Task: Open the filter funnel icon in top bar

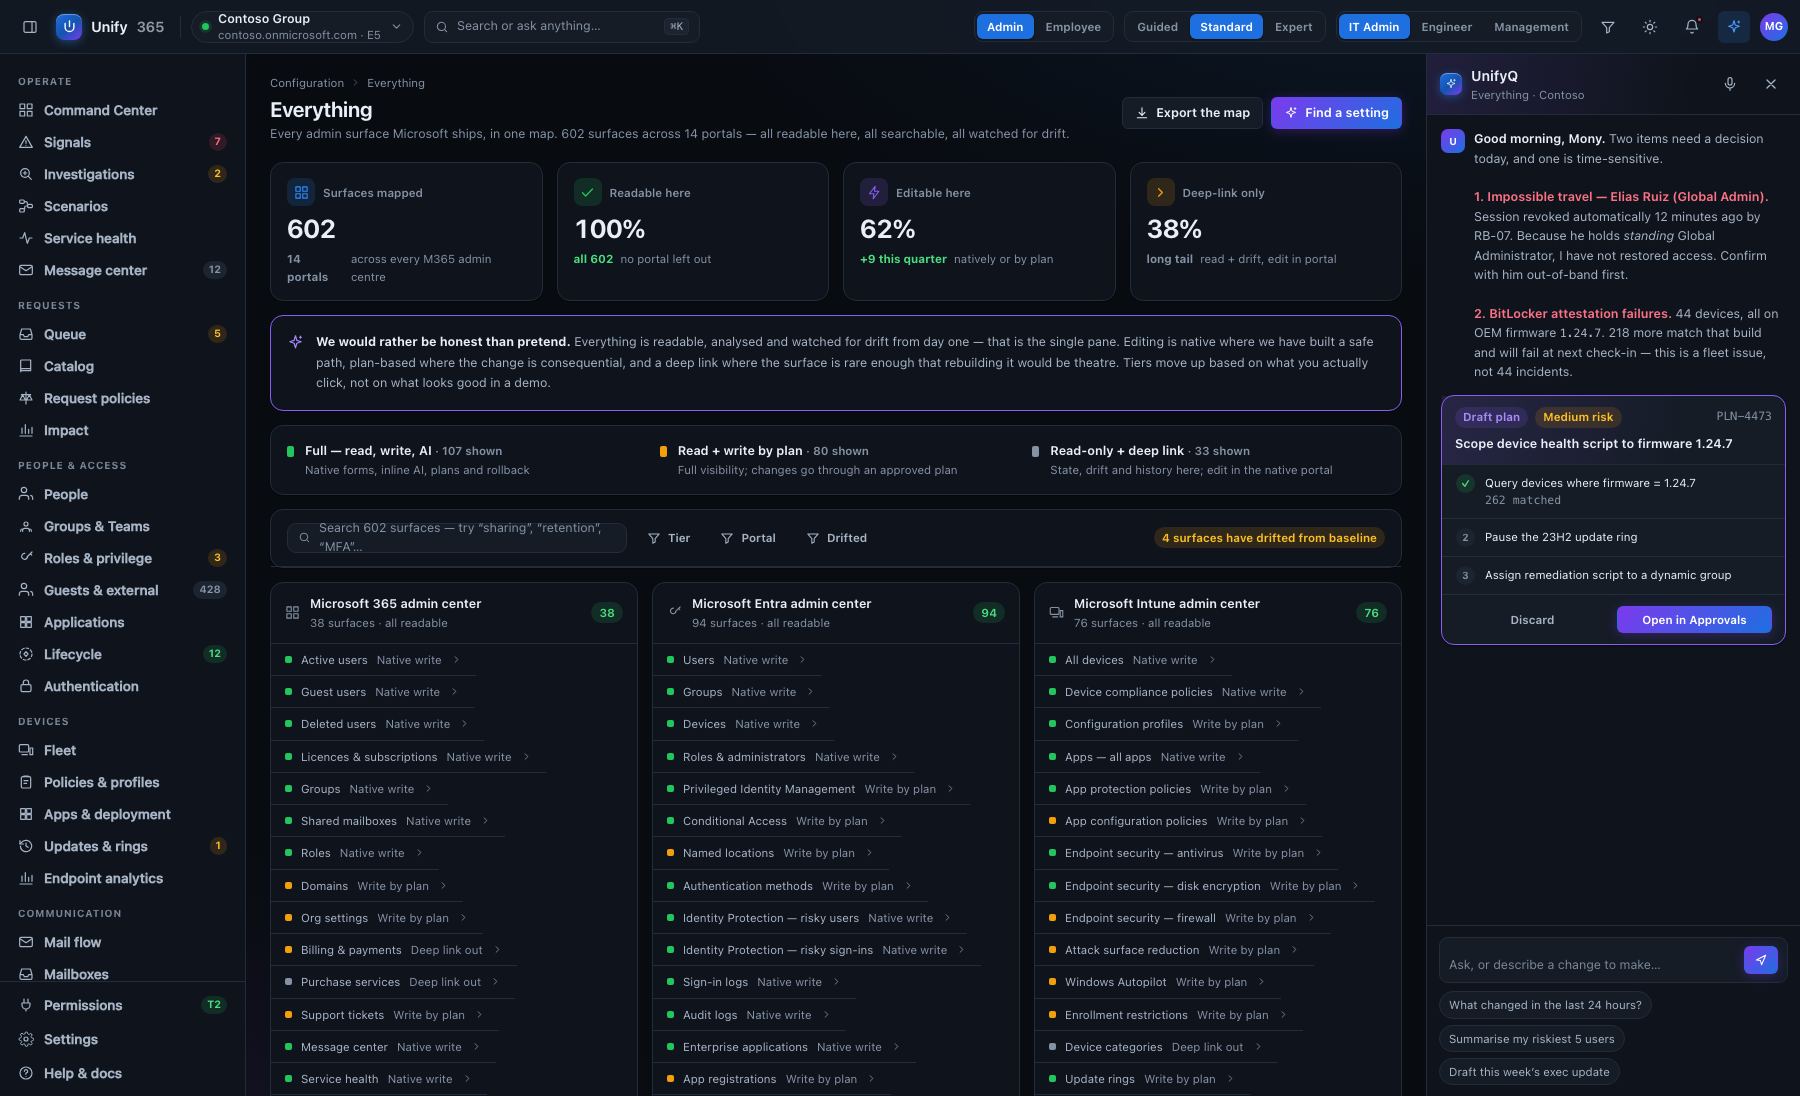Action: (x=1608, y=27)
